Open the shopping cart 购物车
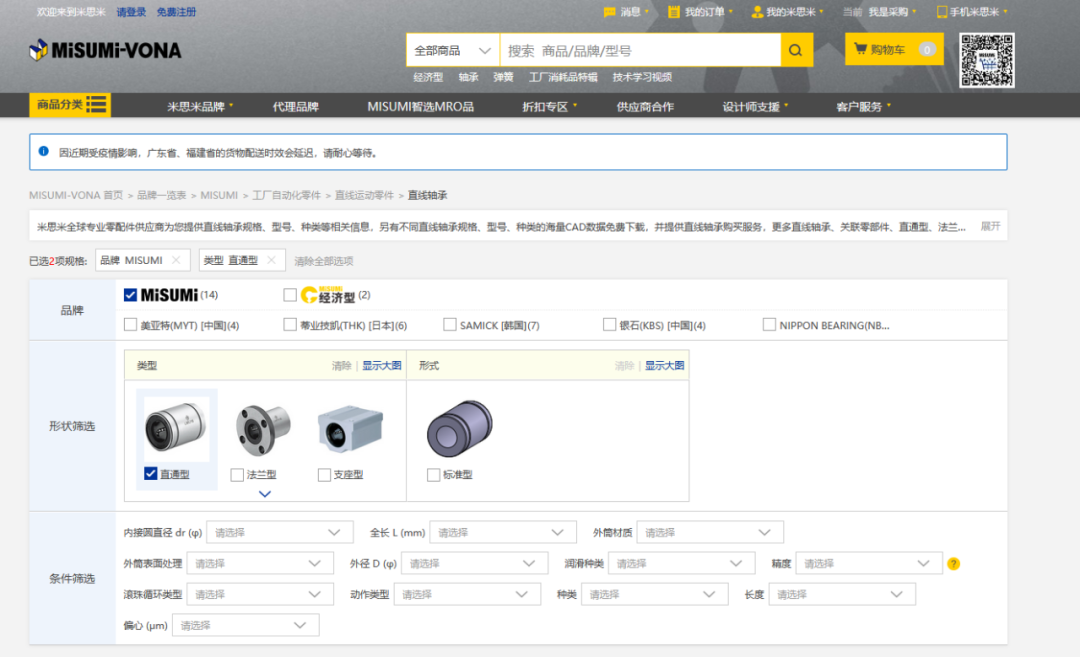This screenshot has height=657, width=1080. (894, 50)
